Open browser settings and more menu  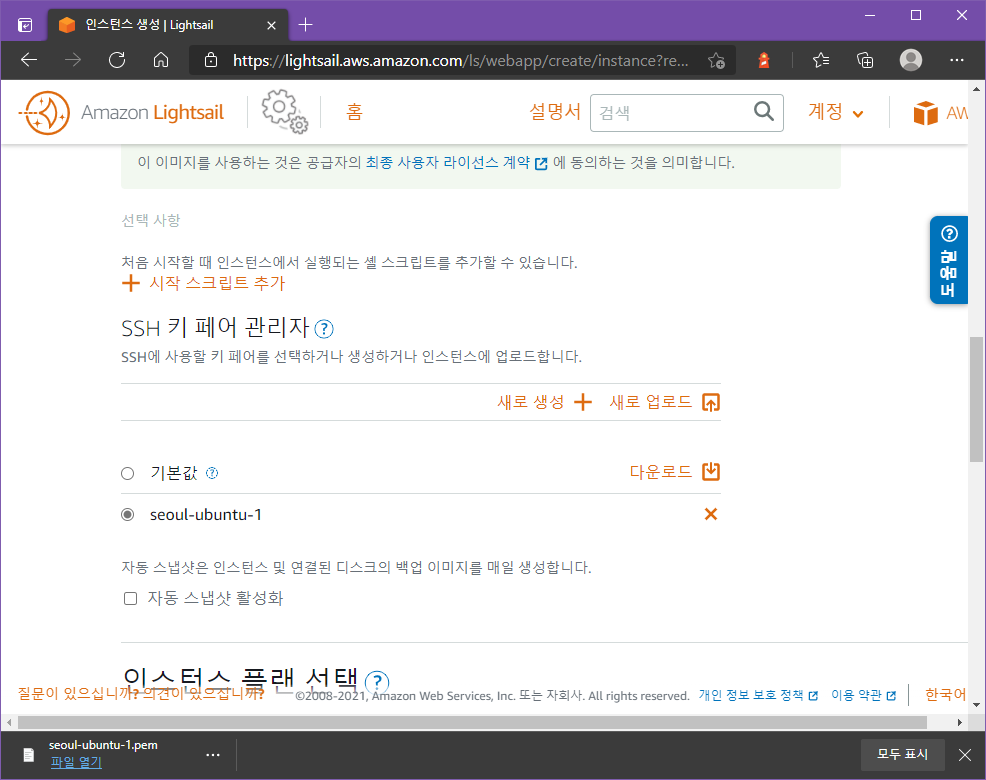pos(956,60)
